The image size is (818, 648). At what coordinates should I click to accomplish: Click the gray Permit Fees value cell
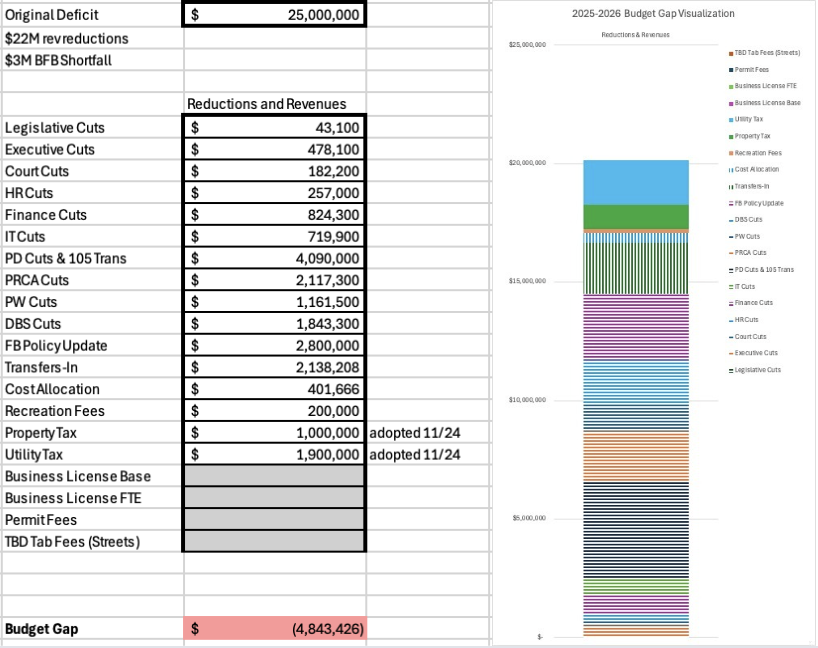coord(275,520)
